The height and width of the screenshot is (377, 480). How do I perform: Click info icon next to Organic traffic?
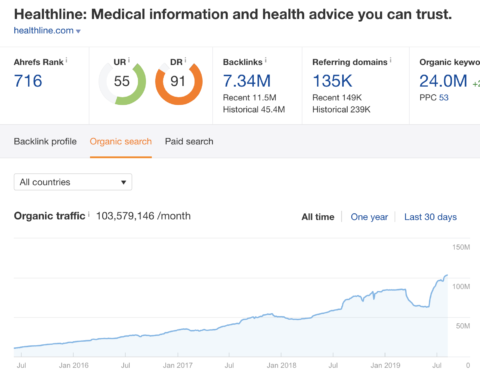coord(89,214)
